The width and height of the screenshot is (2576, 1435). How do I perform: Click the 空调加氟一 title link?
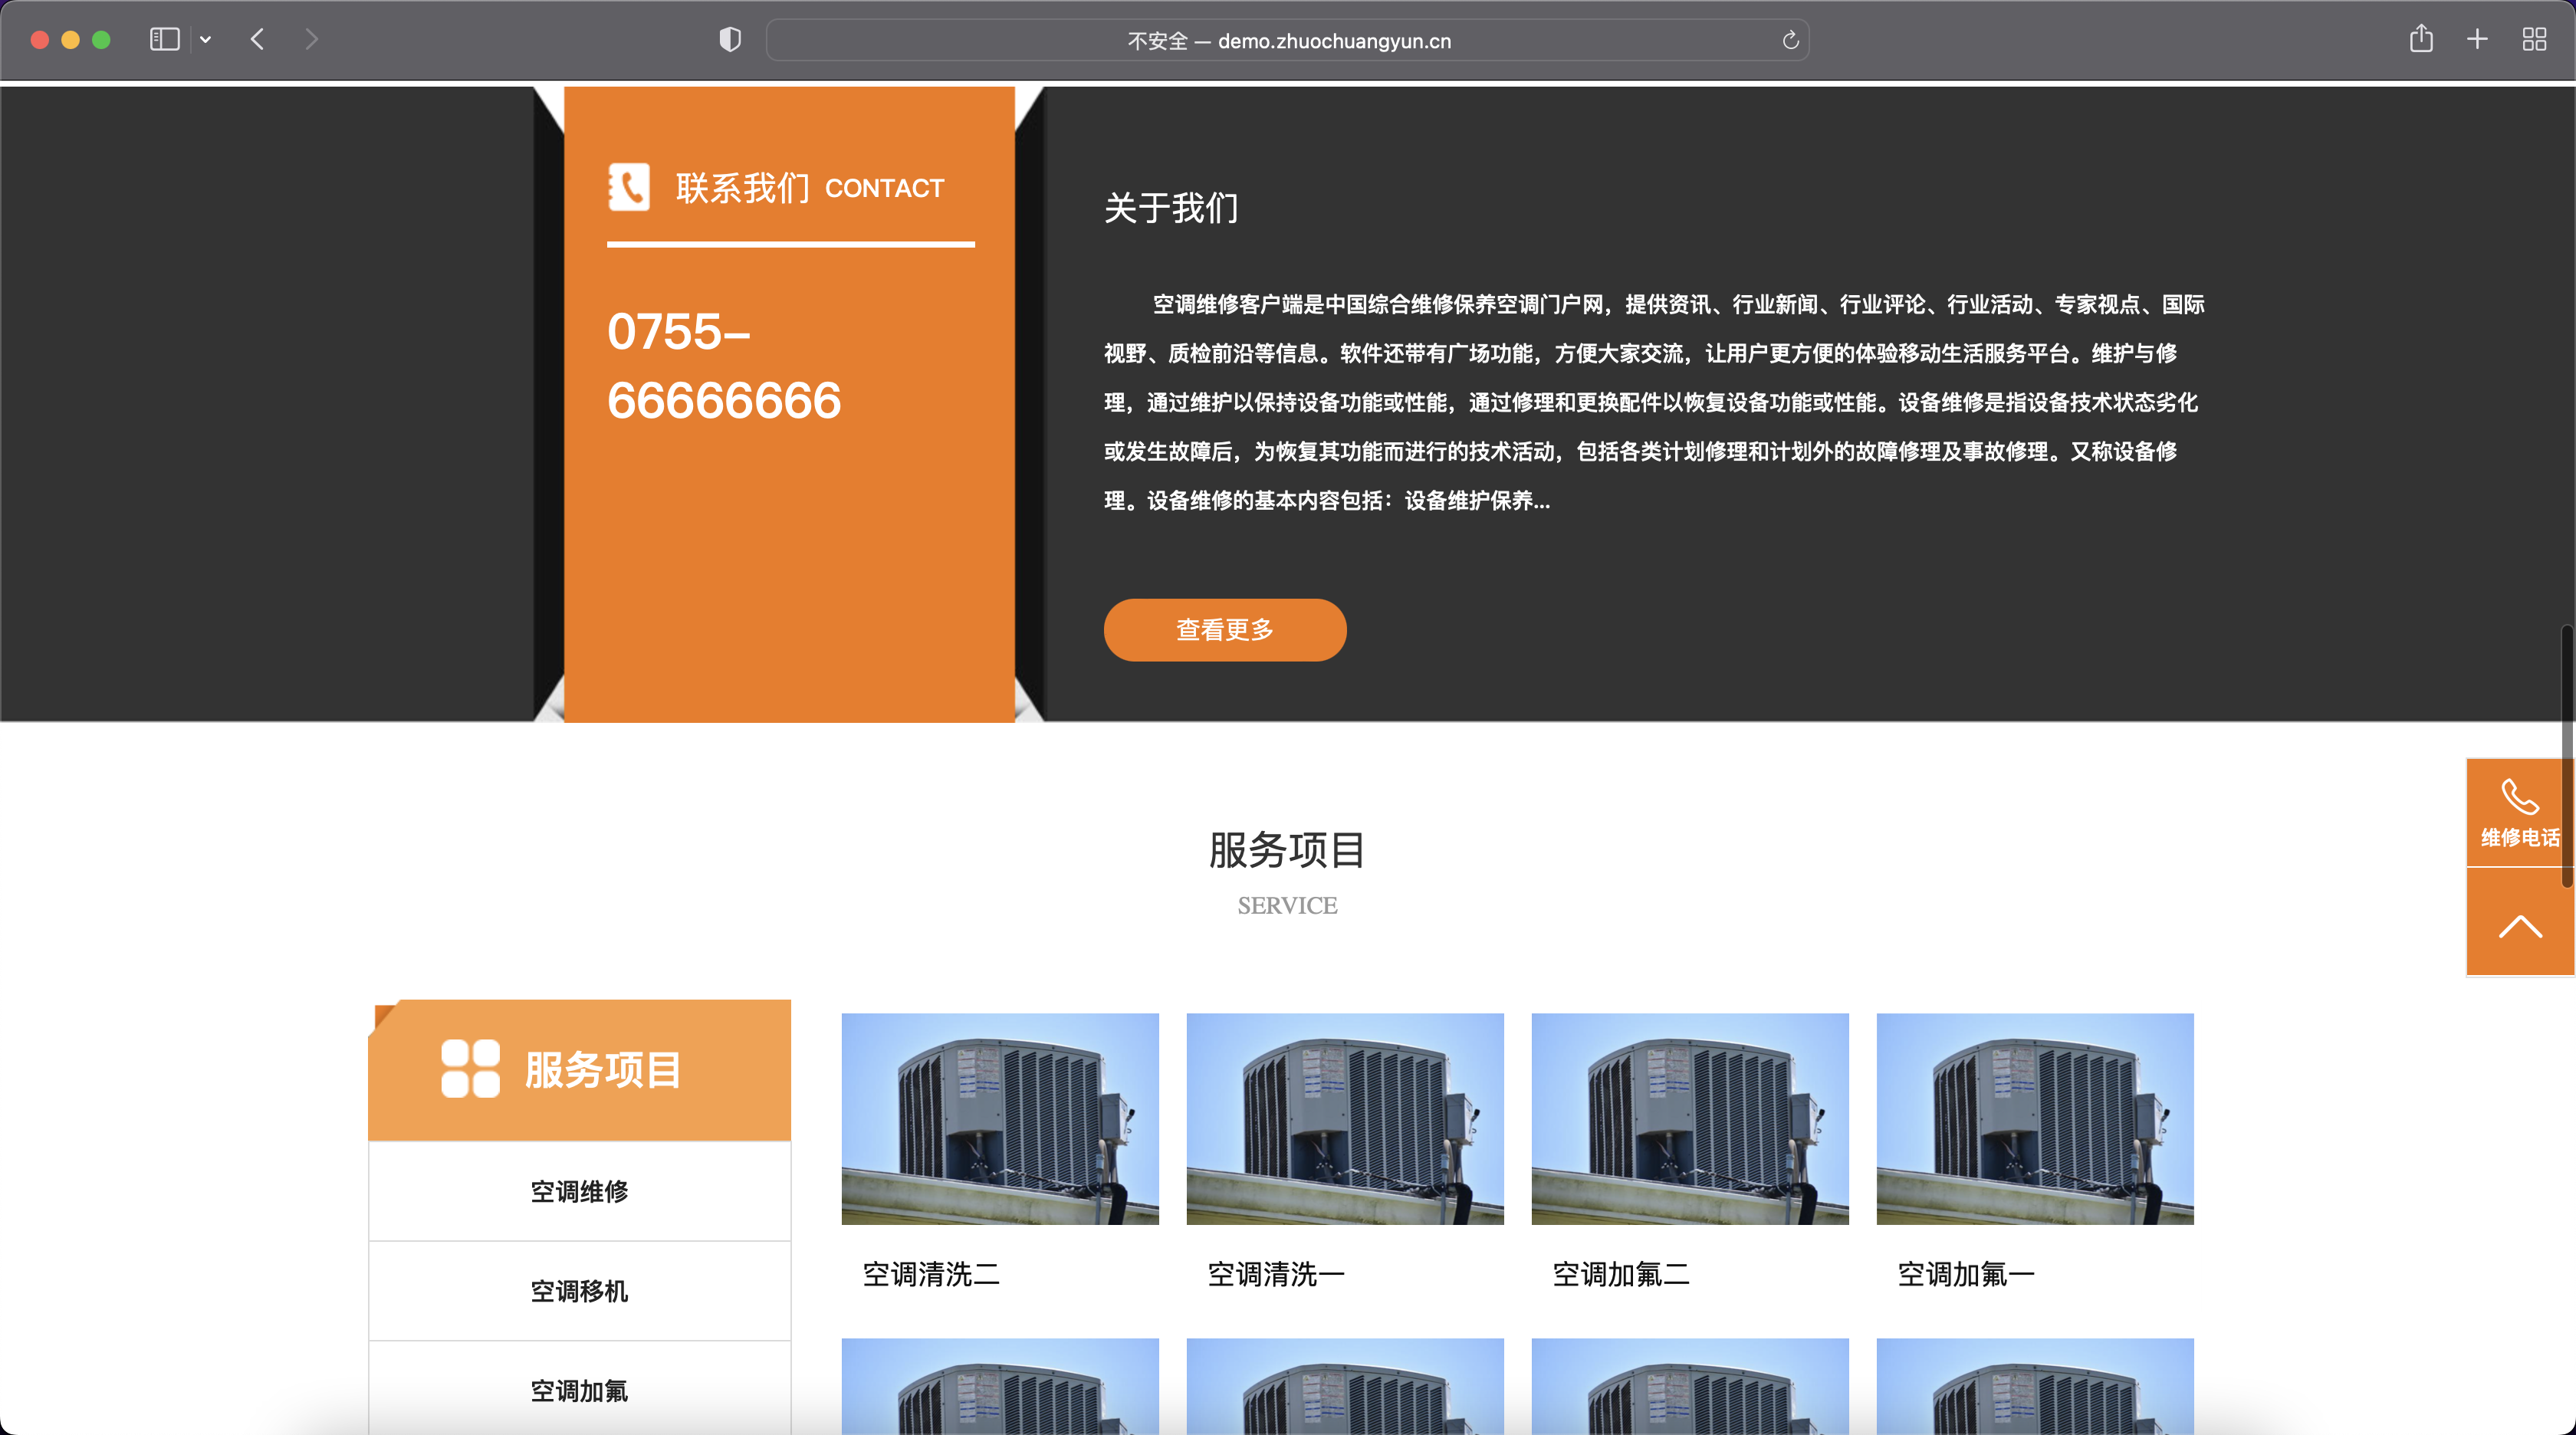point(1966,1274)
